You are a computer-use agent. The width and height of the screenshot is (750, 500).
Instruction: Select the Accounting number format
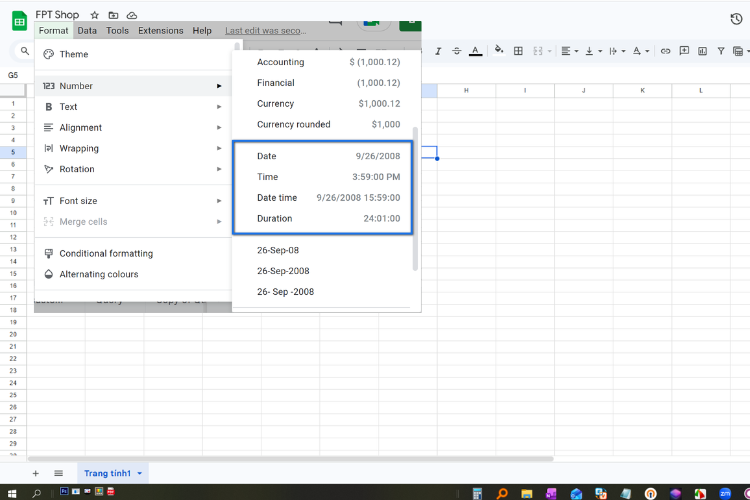326,62
